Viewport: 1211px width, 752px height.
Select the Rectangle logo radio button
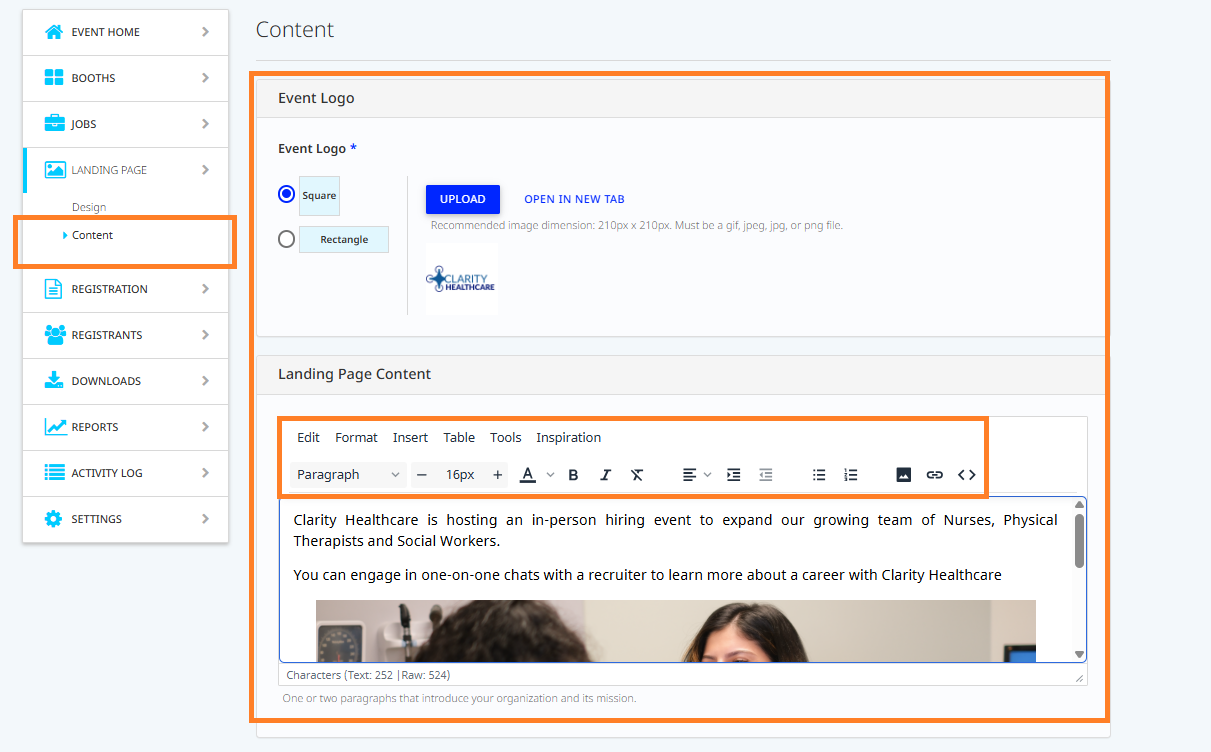point(287,239)
